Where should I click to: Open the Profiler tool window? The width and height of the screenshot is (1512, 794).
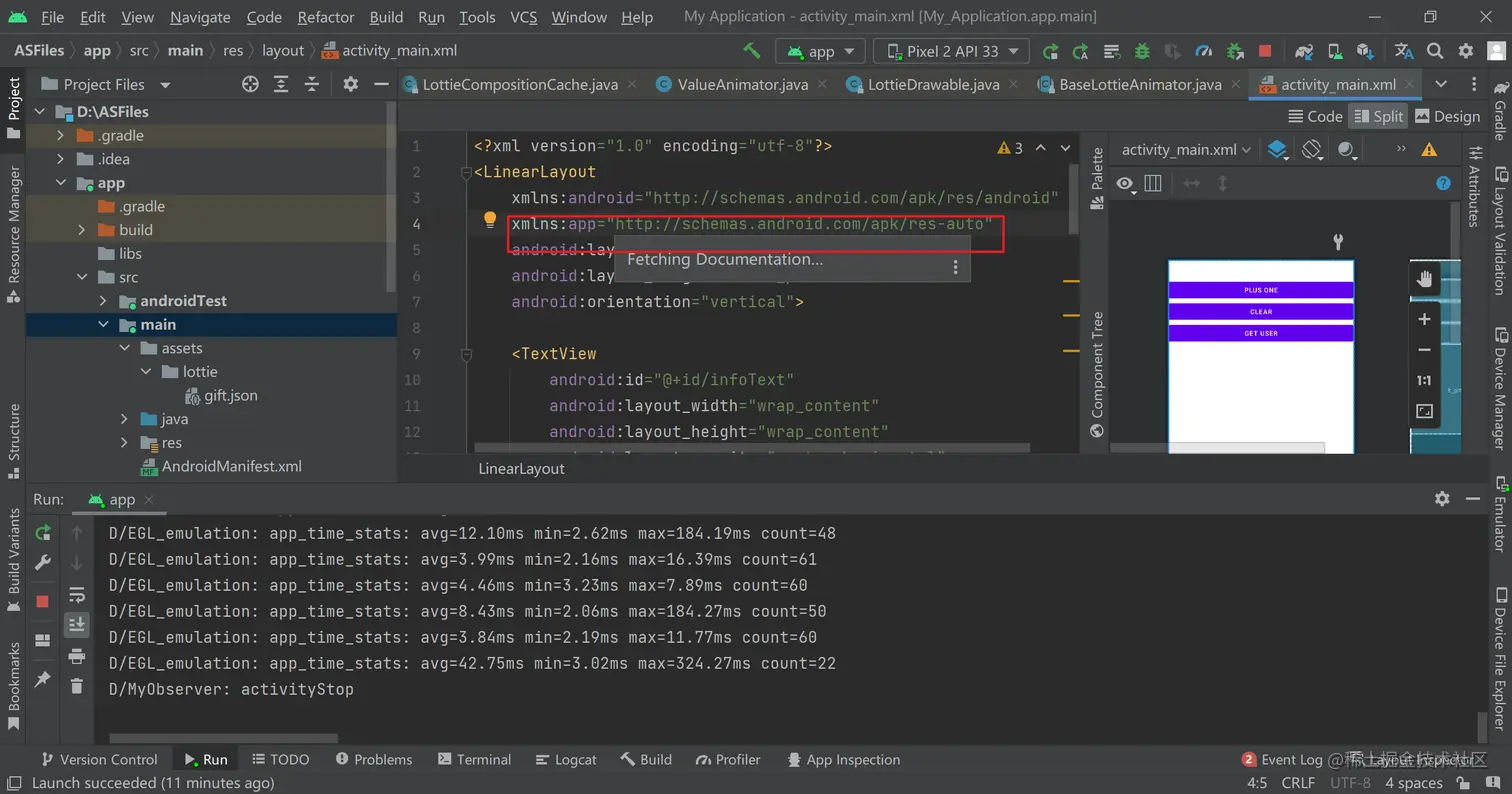click(x=727, y=760)
